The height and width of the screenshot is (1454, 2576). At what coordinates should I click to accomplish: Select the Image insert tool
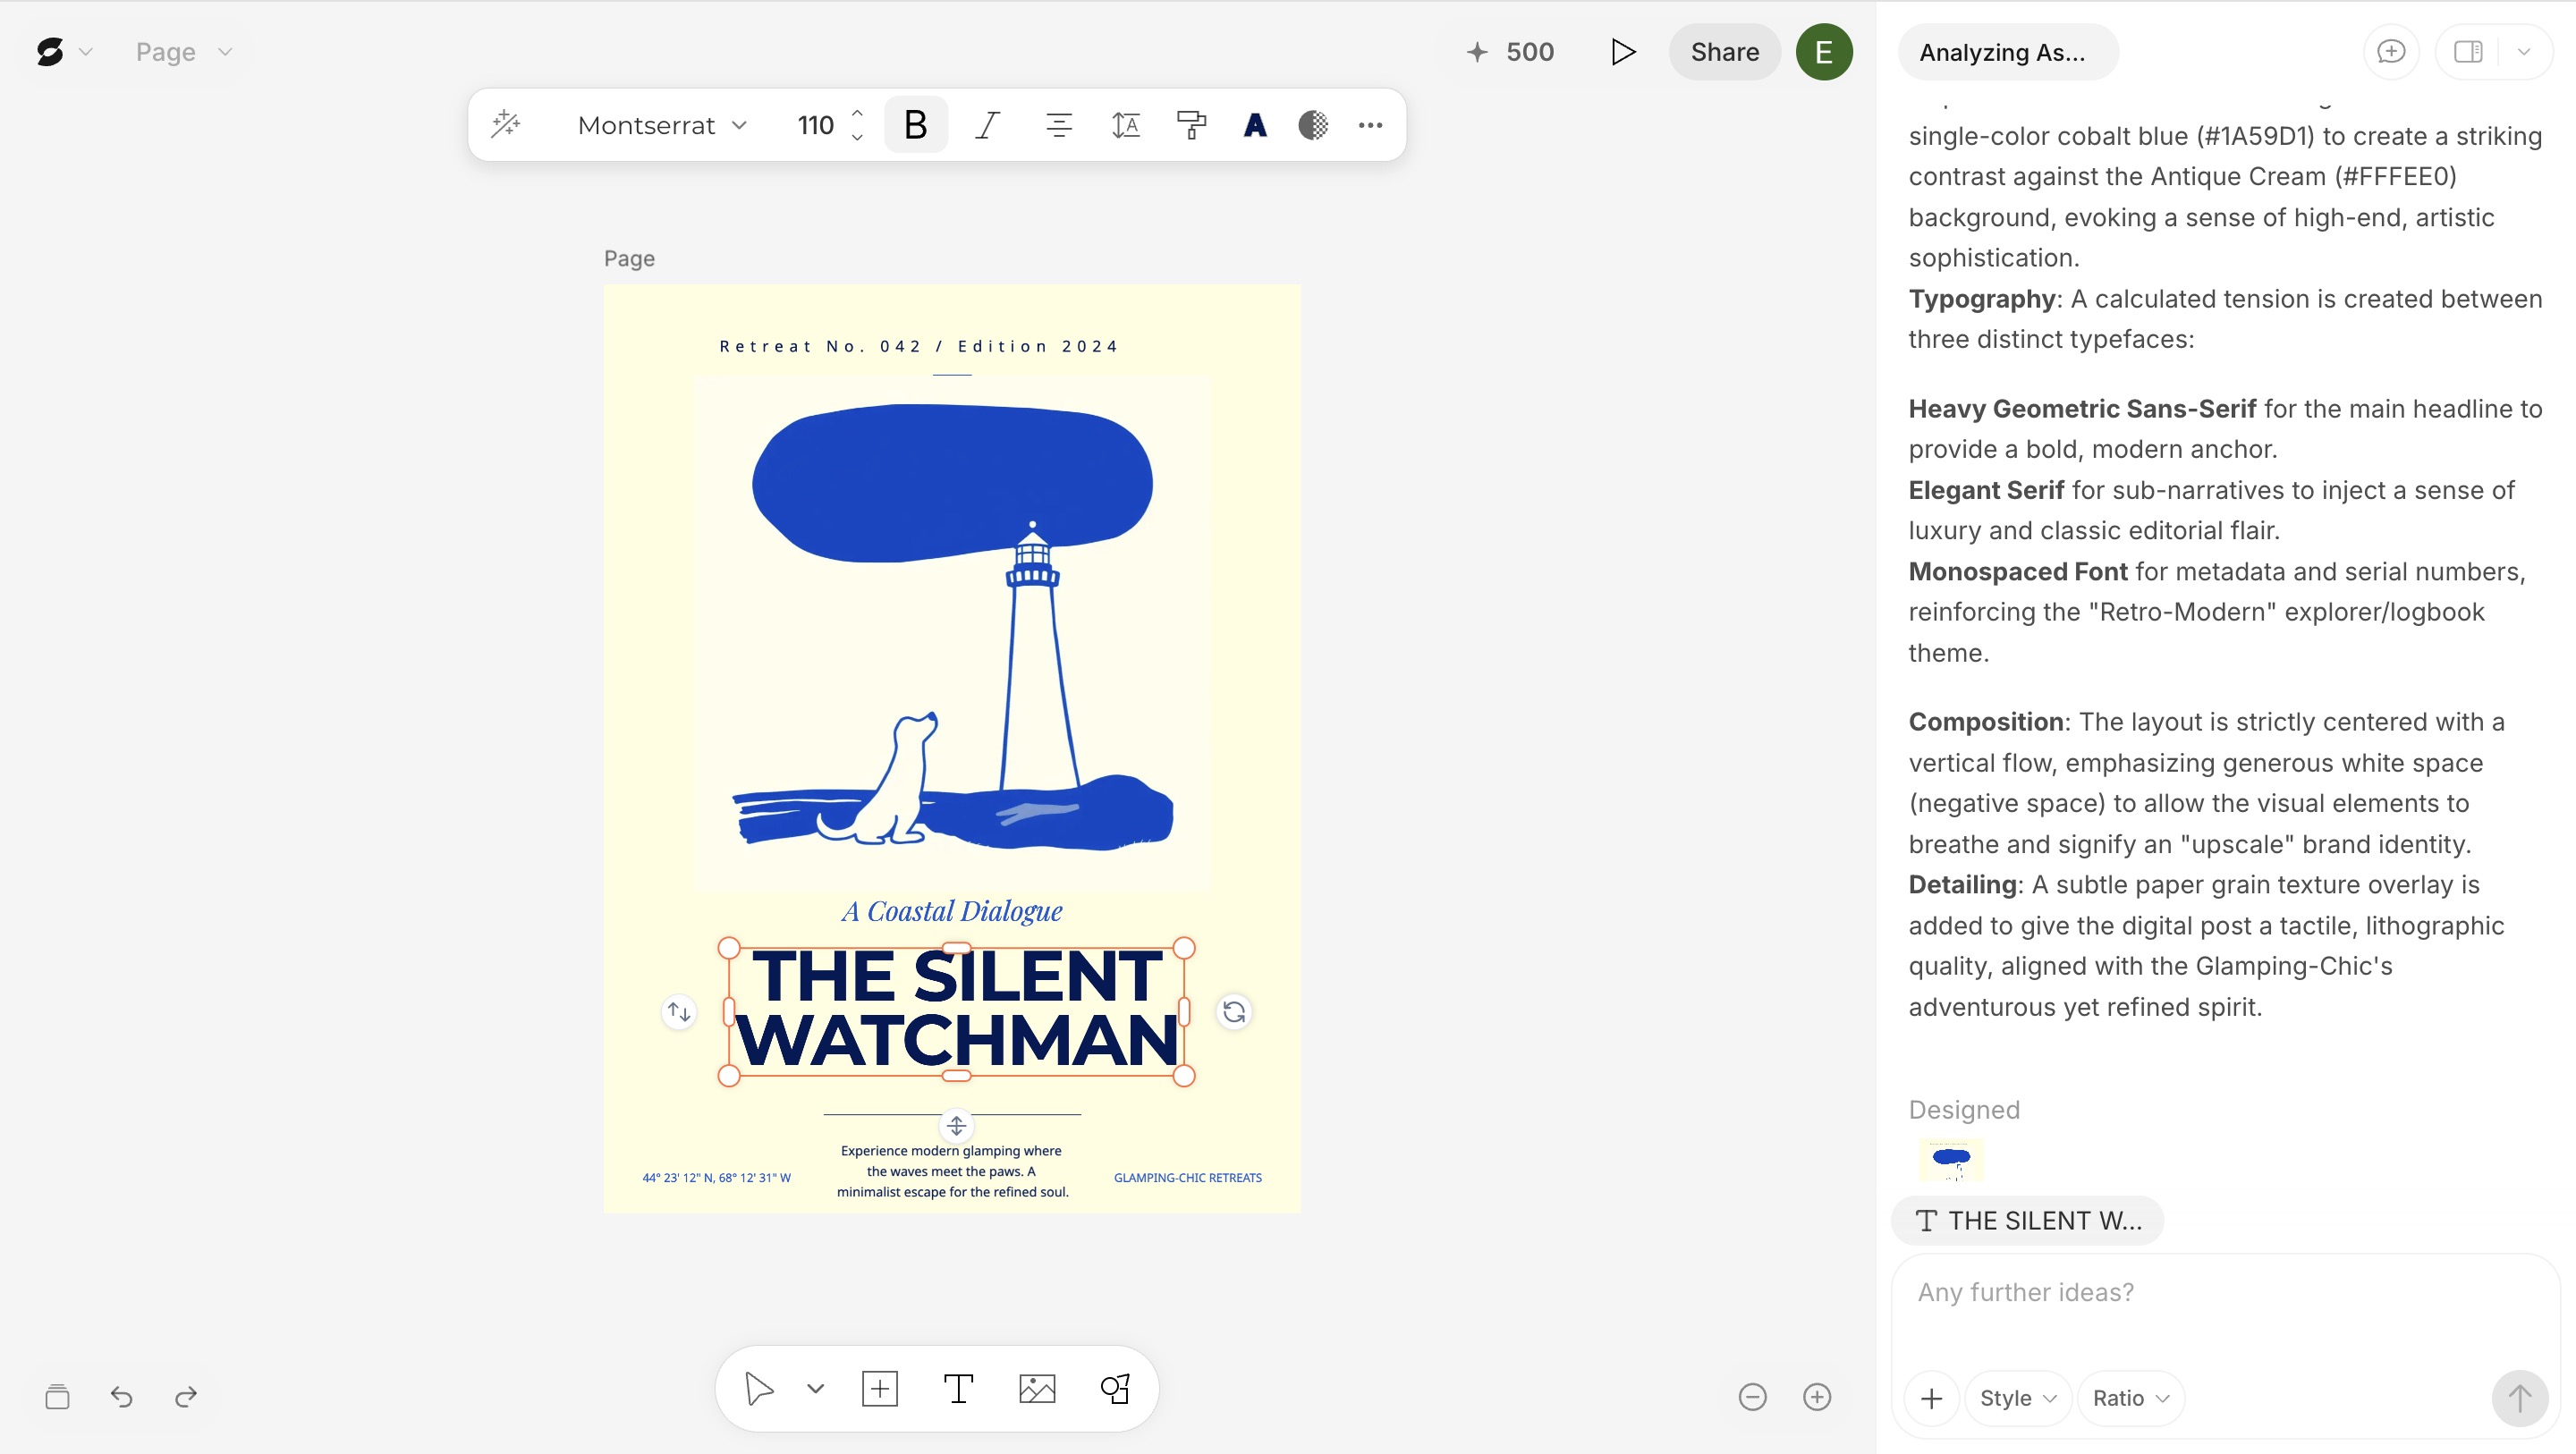point(1036,1388)
